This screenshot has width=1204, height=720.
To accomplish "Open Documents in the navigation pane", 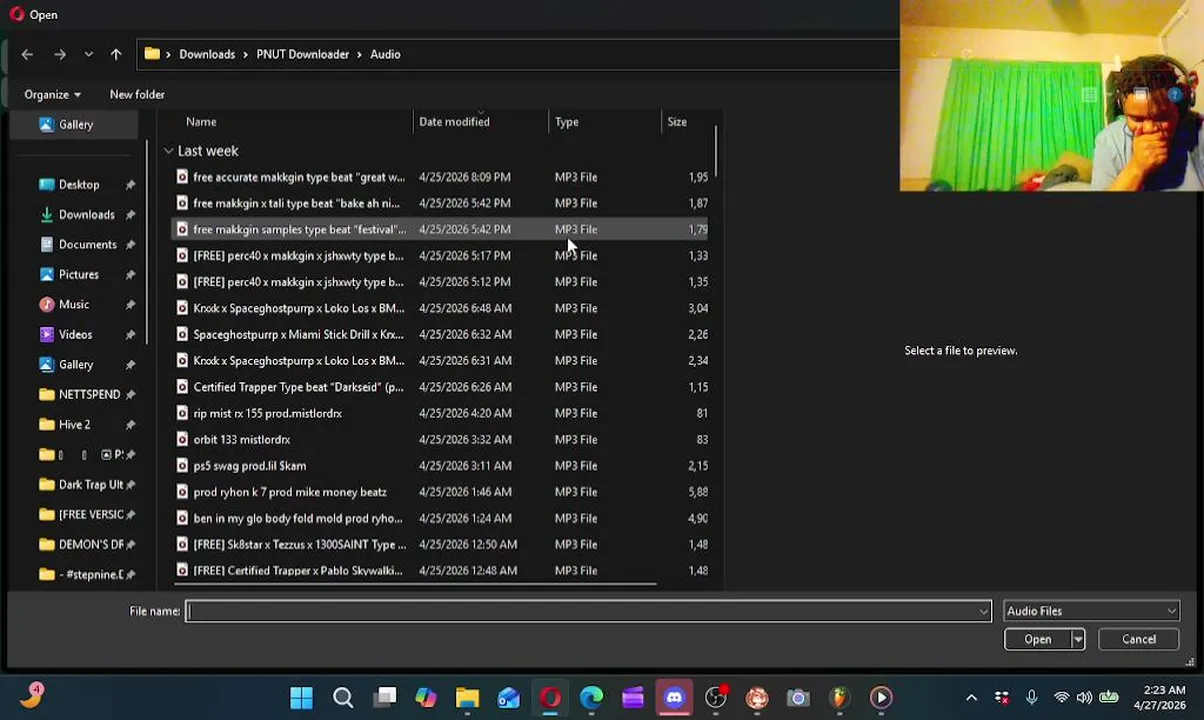I will [87, 244].
